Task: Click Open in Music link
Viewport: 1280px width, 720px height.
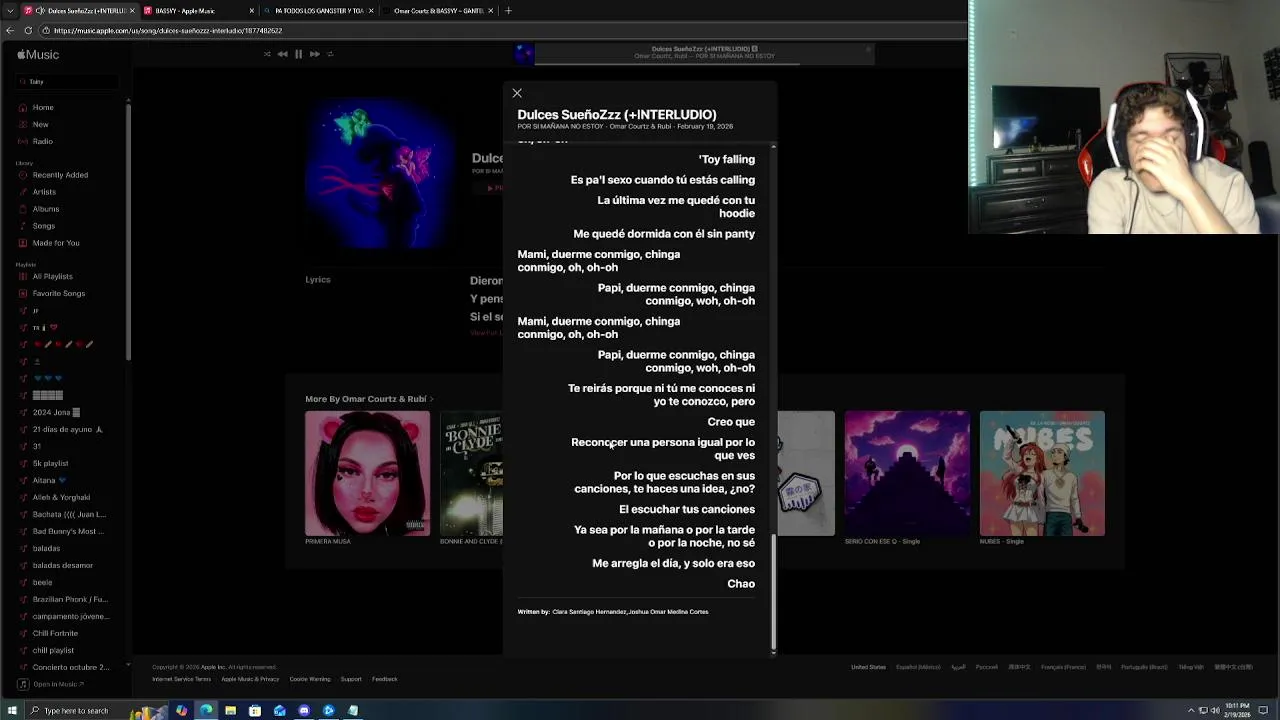Action: [x=58, y=684]
